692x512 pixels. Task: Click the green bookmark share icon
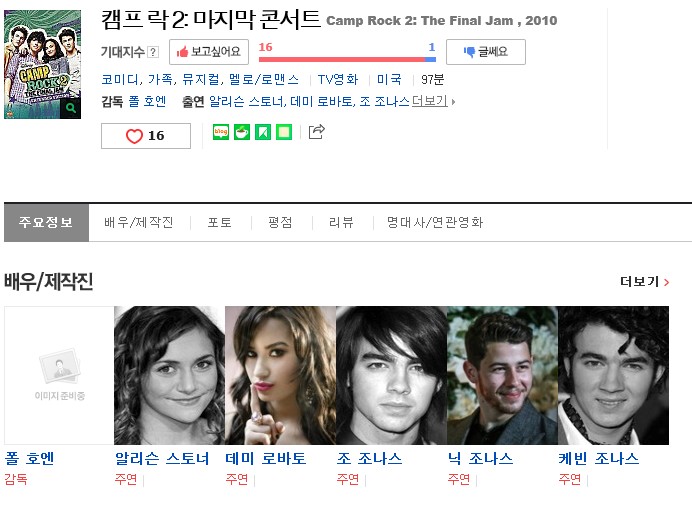point(263,132)
